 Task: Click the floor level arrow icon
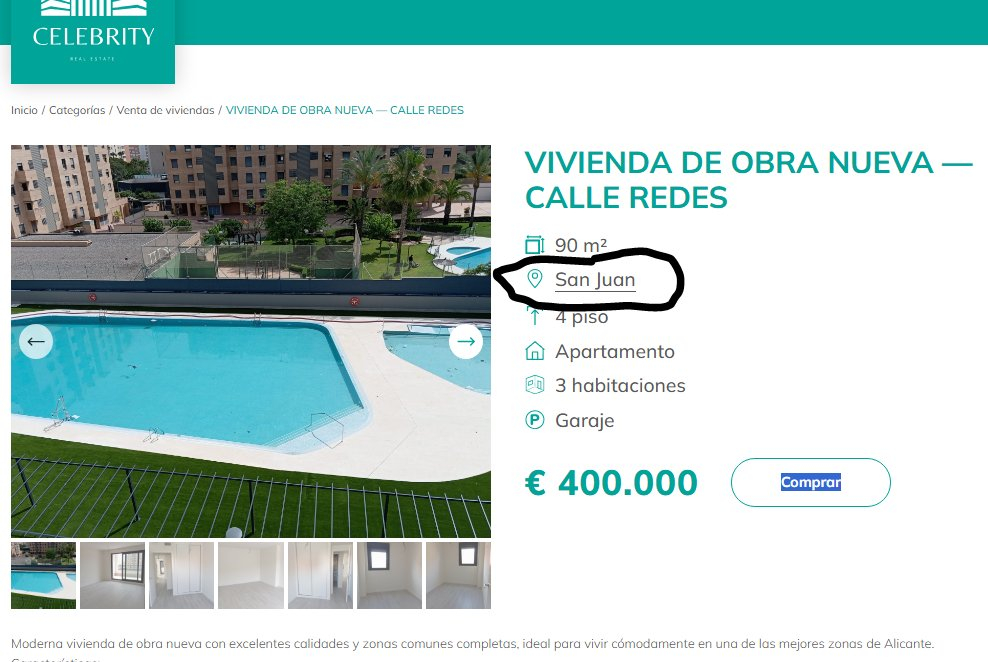tap(534, 316)
